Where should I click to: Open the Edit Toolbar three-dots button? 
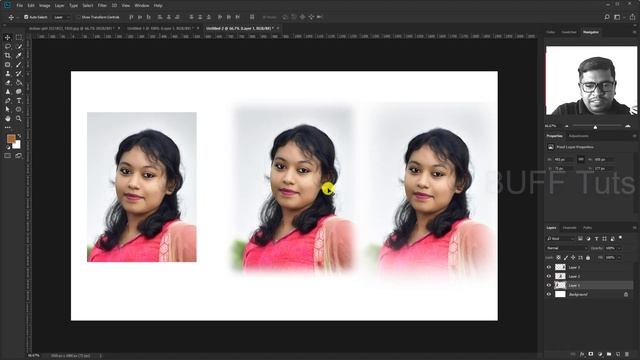click(x=8, y=127)
